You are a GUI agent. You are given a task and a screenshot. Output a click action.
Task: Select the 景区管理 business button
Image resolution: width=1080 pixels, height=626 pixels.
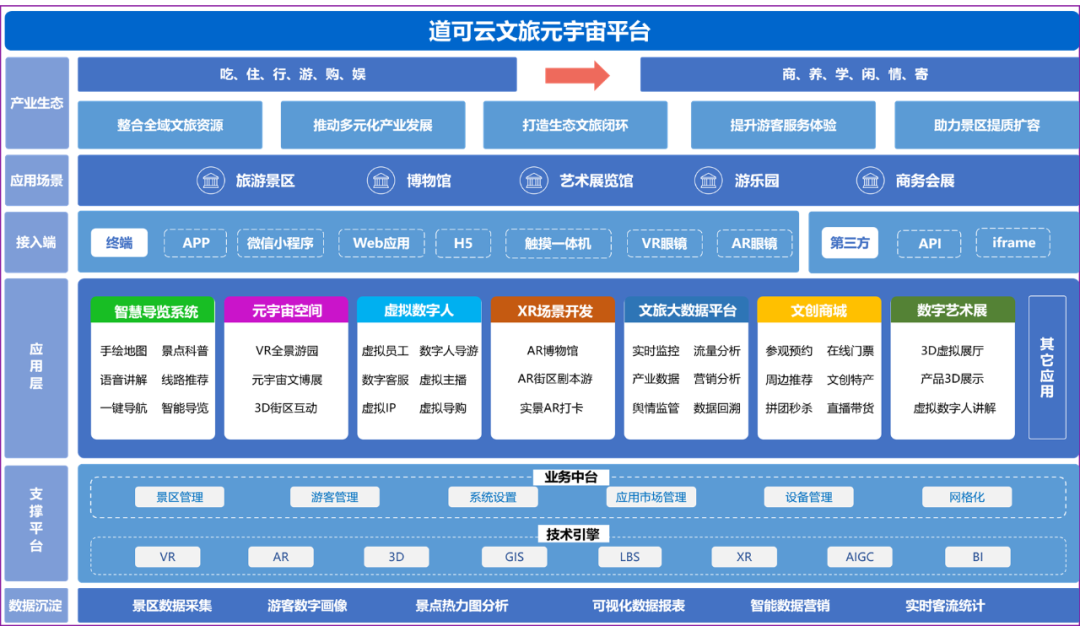coord(179,497)
